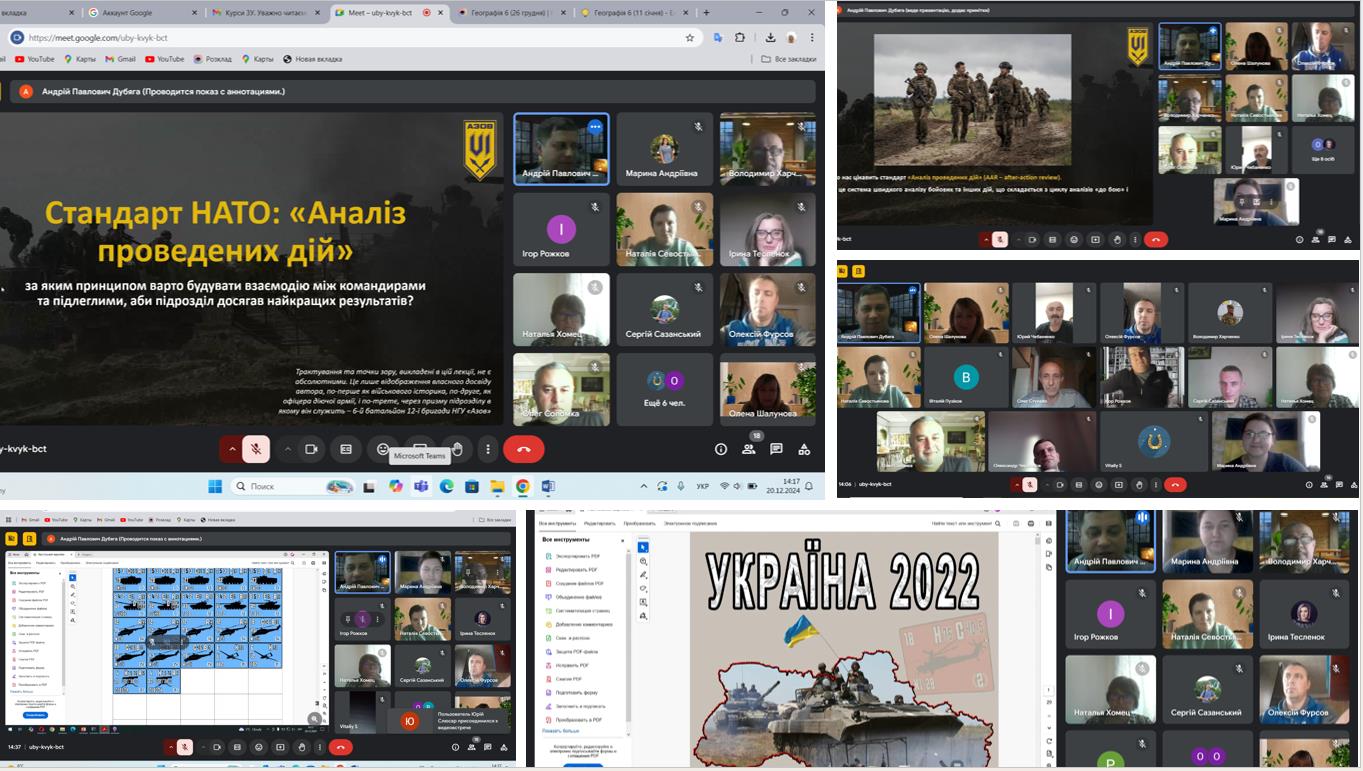Select zoom magnifier tool in УКРАЇНА PDF toolbar
The width and height of the screenshot is (1363, 771).
(x=643, y=561)
